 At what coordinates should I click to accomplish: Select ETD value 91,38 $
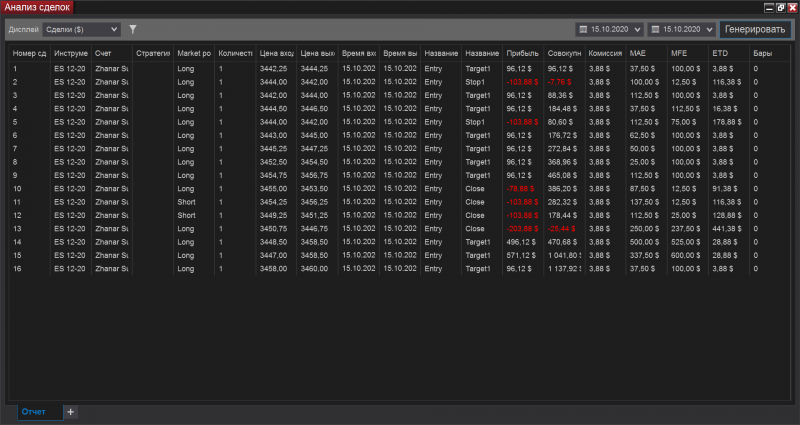(x=725, y=189)
